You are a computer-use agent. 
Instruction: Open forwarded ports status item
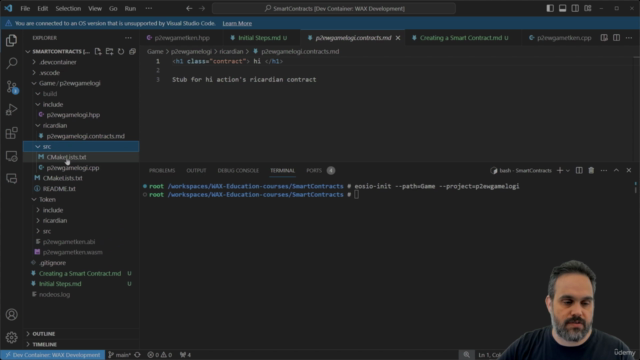point(185,355)
